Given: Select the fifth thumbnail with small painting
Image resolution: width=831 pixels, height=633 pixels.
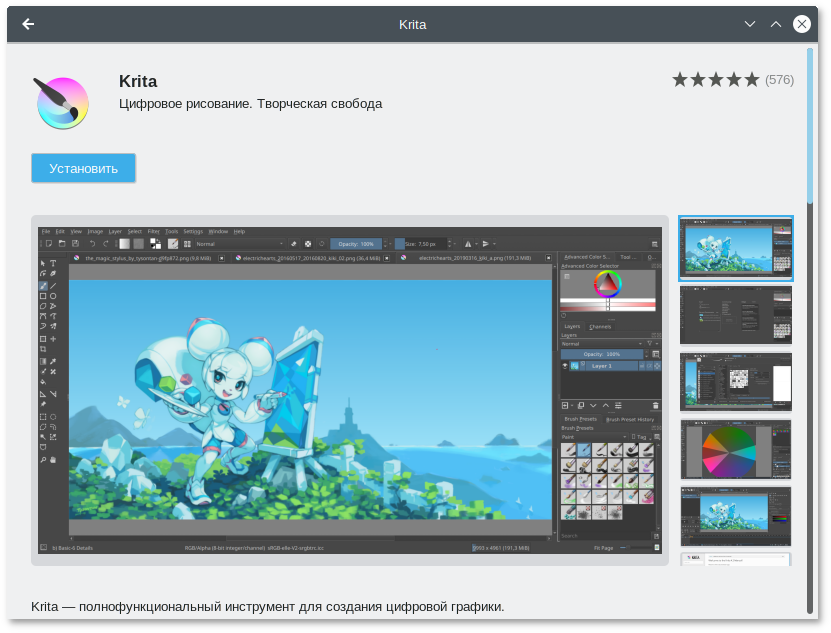Looking at the screenshot, I should (x=736, y=516).
